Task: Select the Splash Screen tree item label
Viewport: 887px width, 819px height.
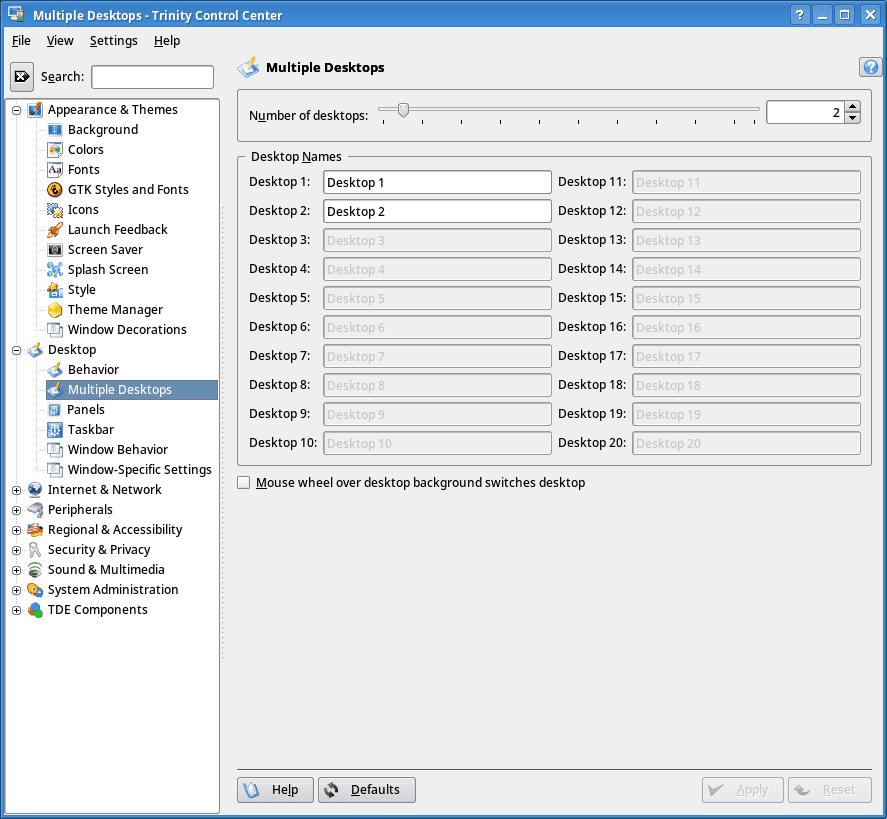Action: 108,270
